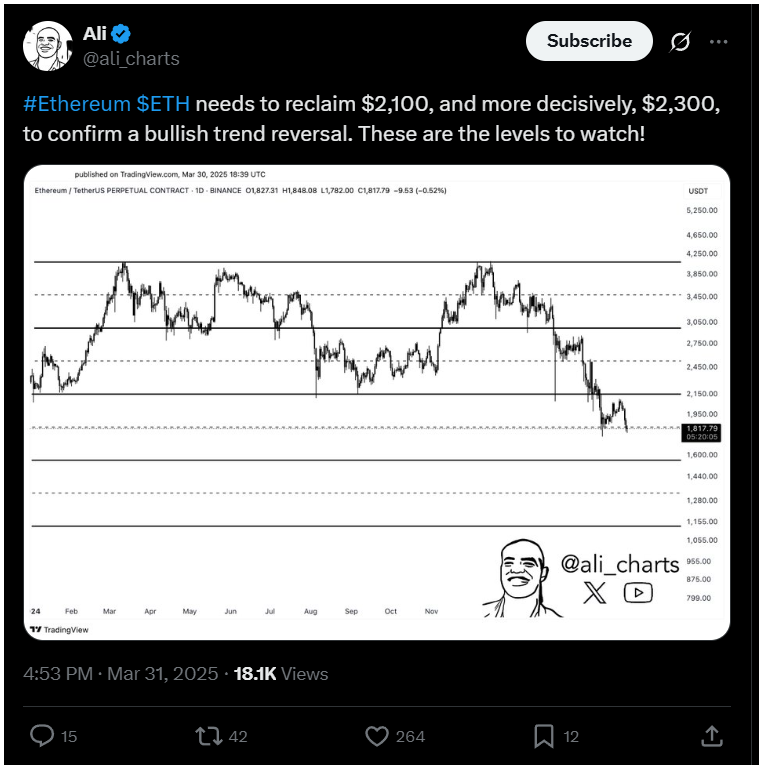Screen dimensions: 763x769
Task: Click the 18.1K Views count
Action: click(x=281, y=674)
